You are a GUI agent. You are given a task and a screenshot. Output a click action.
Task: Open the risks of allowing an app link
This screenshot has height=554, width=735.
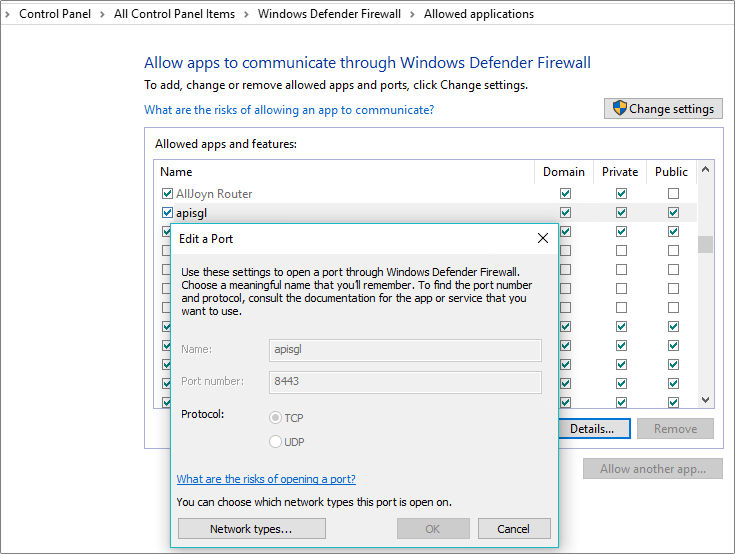[x=289, y=110]
